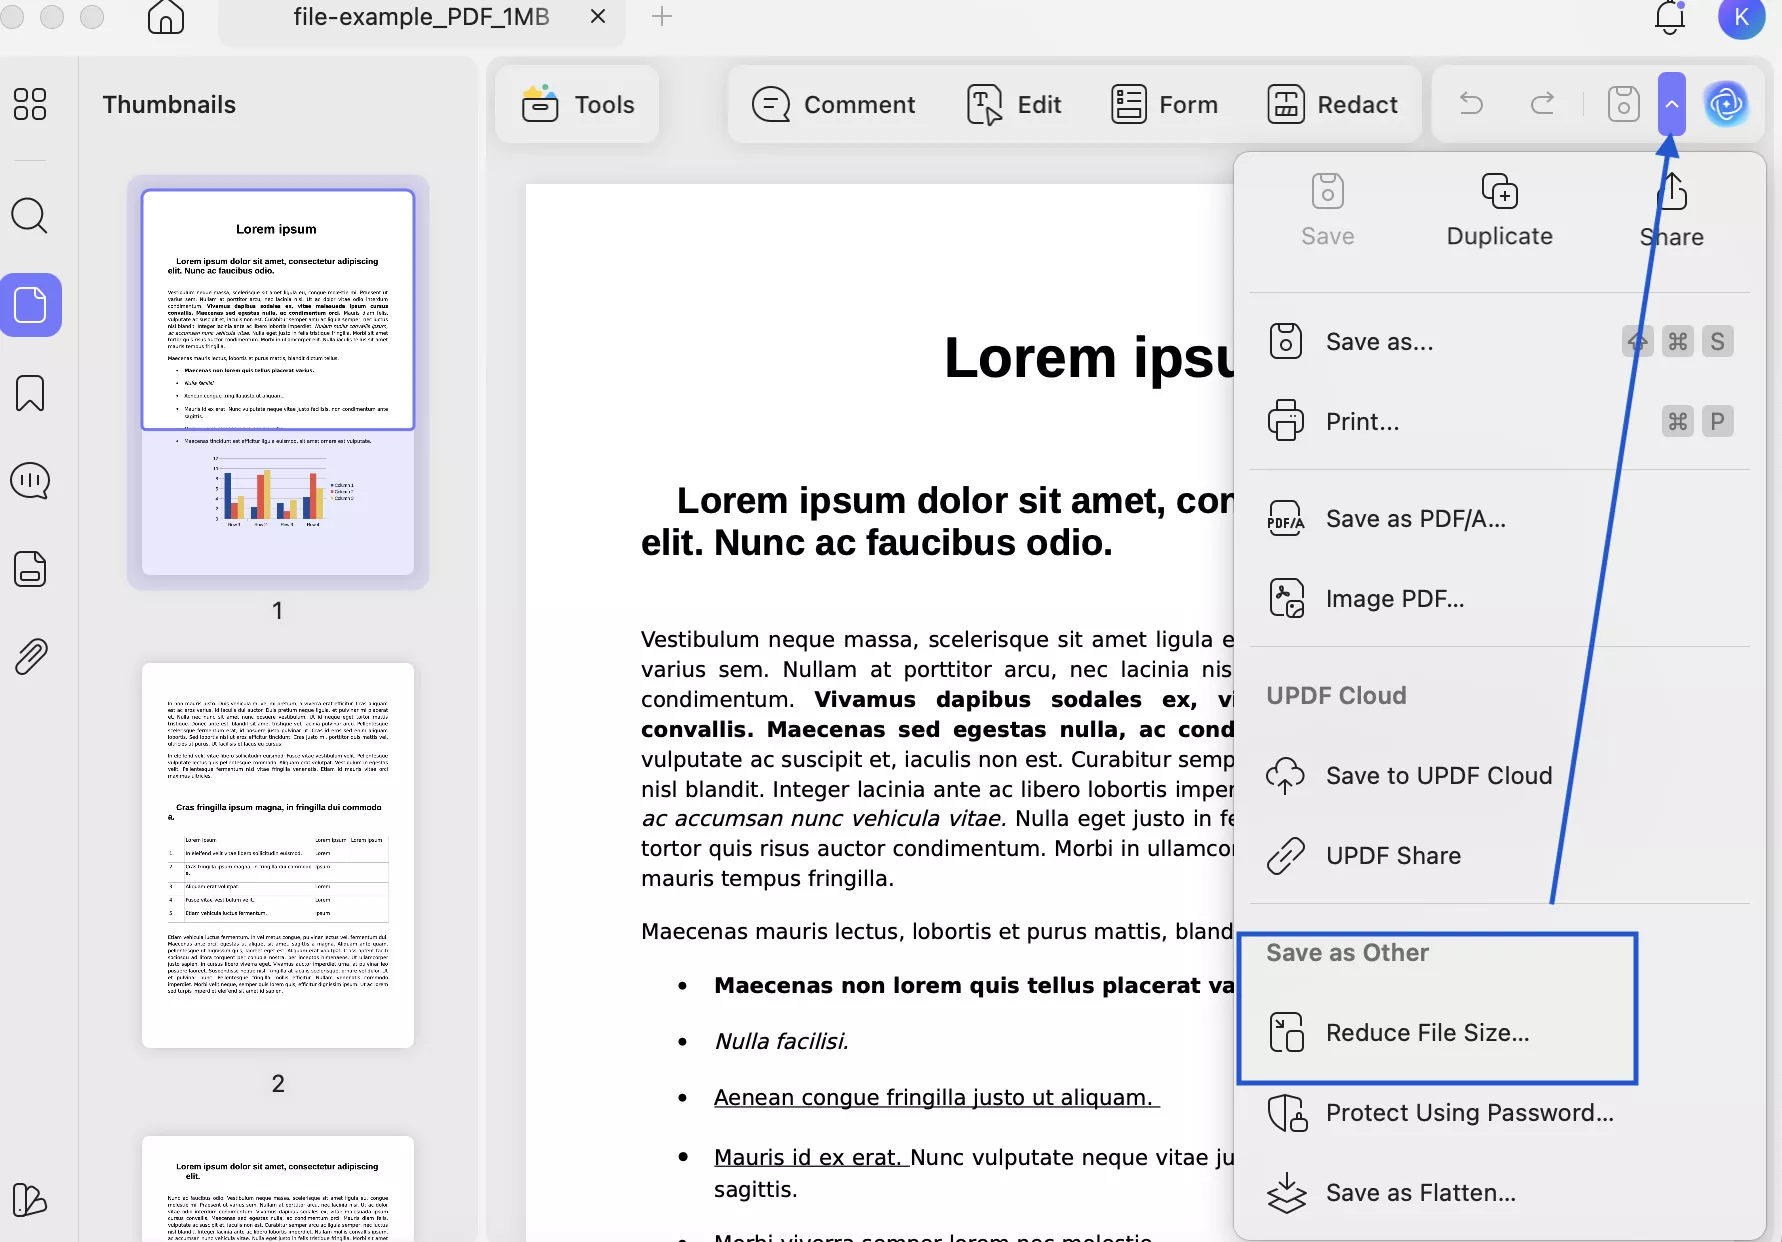This screenshot has width=1782, height=1242.
Task: Select Protect Using Password option
Action: coord(1469,1113)
